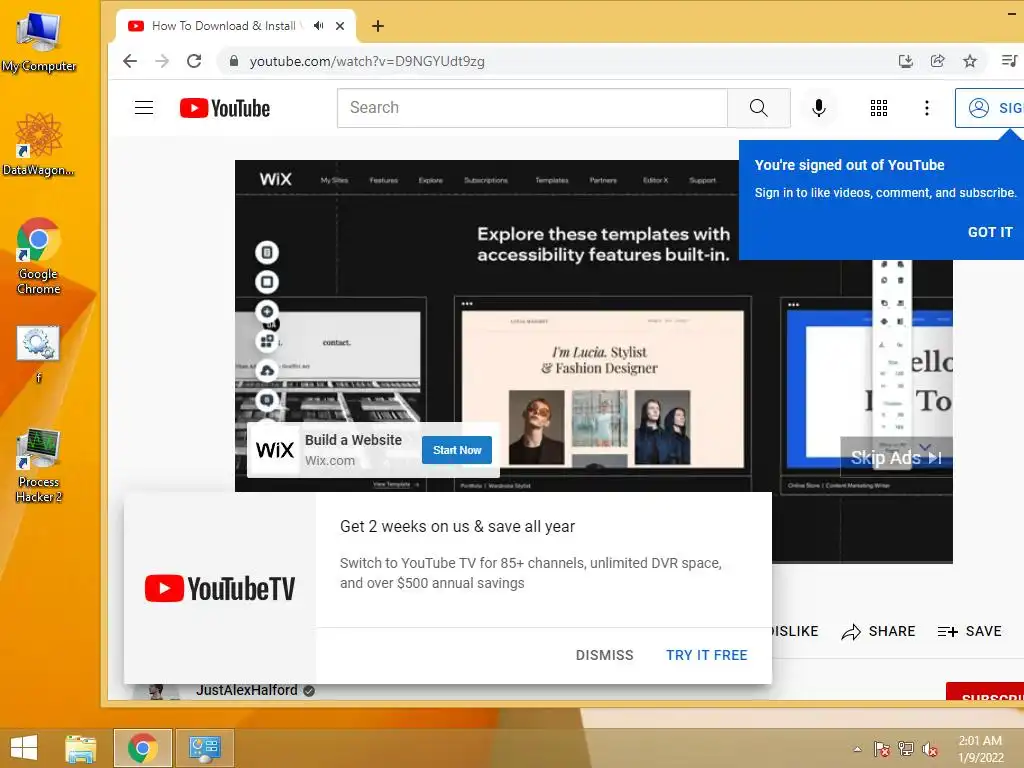Image resolution: width=1024 pixels, height=768 pixels.
Task: Click TRY IT FREE on promo
Action: (x=707, y=655)
